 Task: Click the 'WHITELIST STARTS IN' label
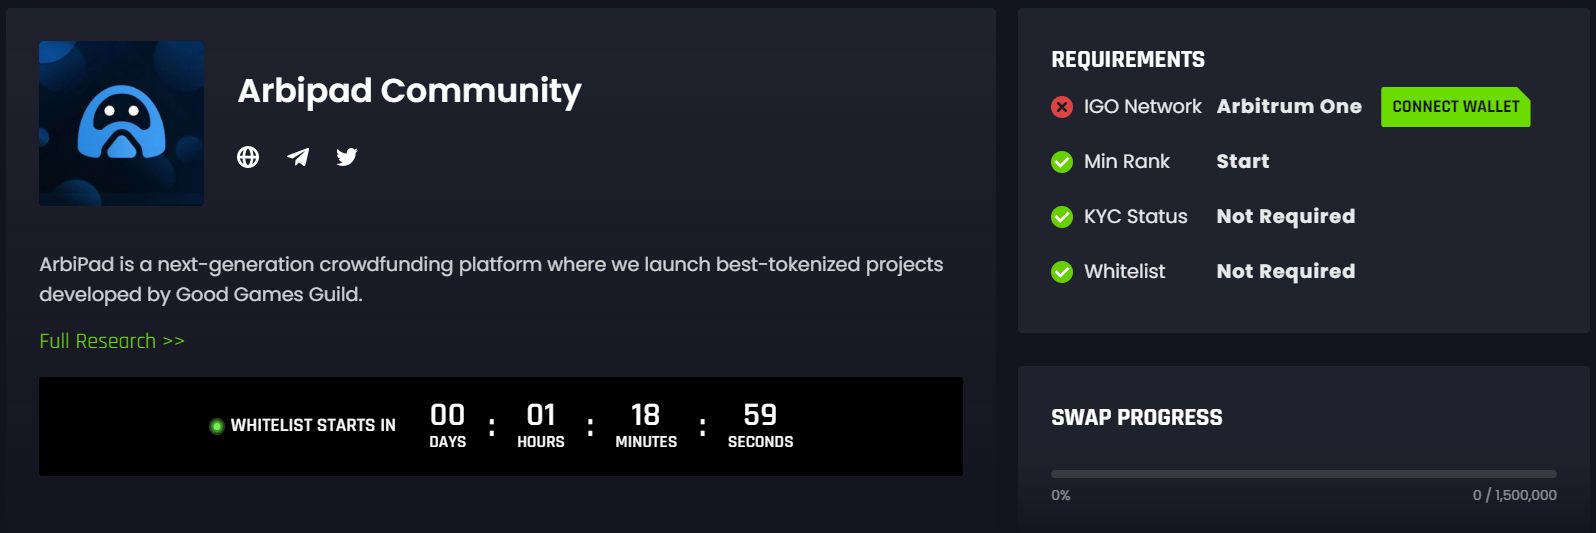[313, 425]
